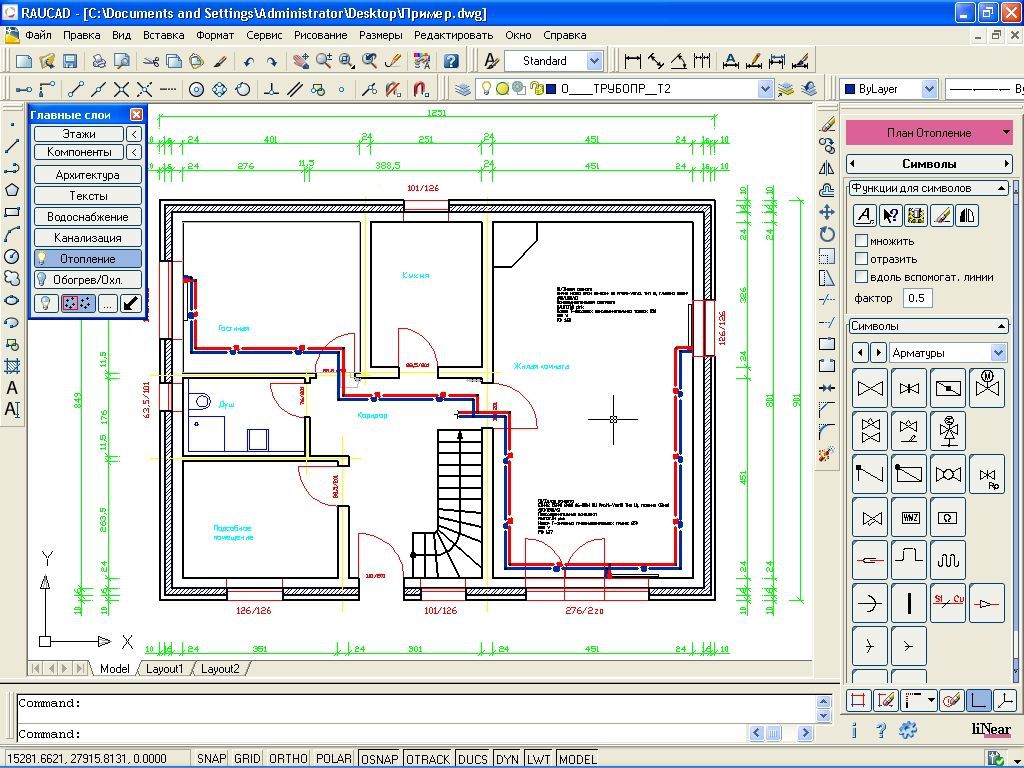
Task: Click the Print icon in the toolbar
Action: 99,61
